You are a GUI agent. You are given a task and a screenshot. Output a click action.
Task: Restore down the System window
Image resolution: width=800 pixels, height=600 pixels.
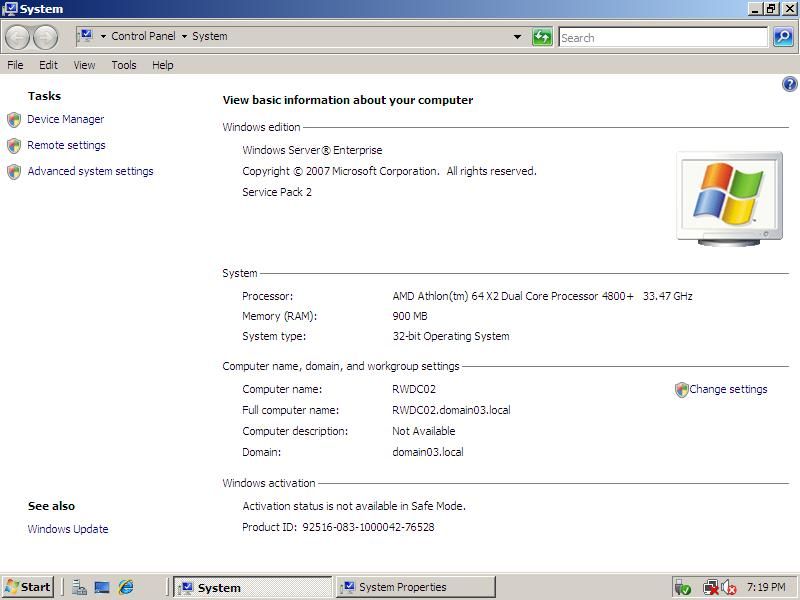click(771, 9)
